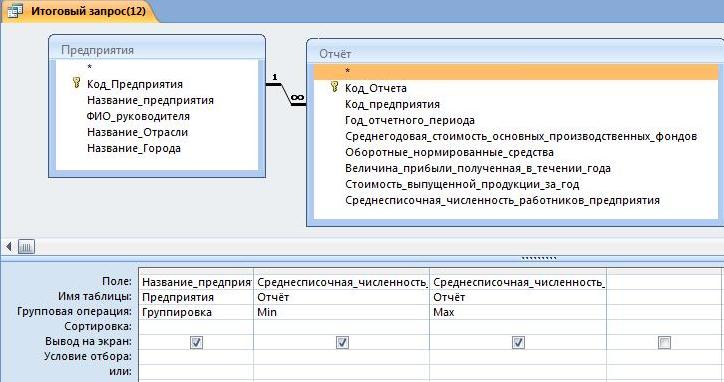Open the Имя таблицы cell showing Предприятия
Viewport: 724px width, 382px height.
(196, 297)
